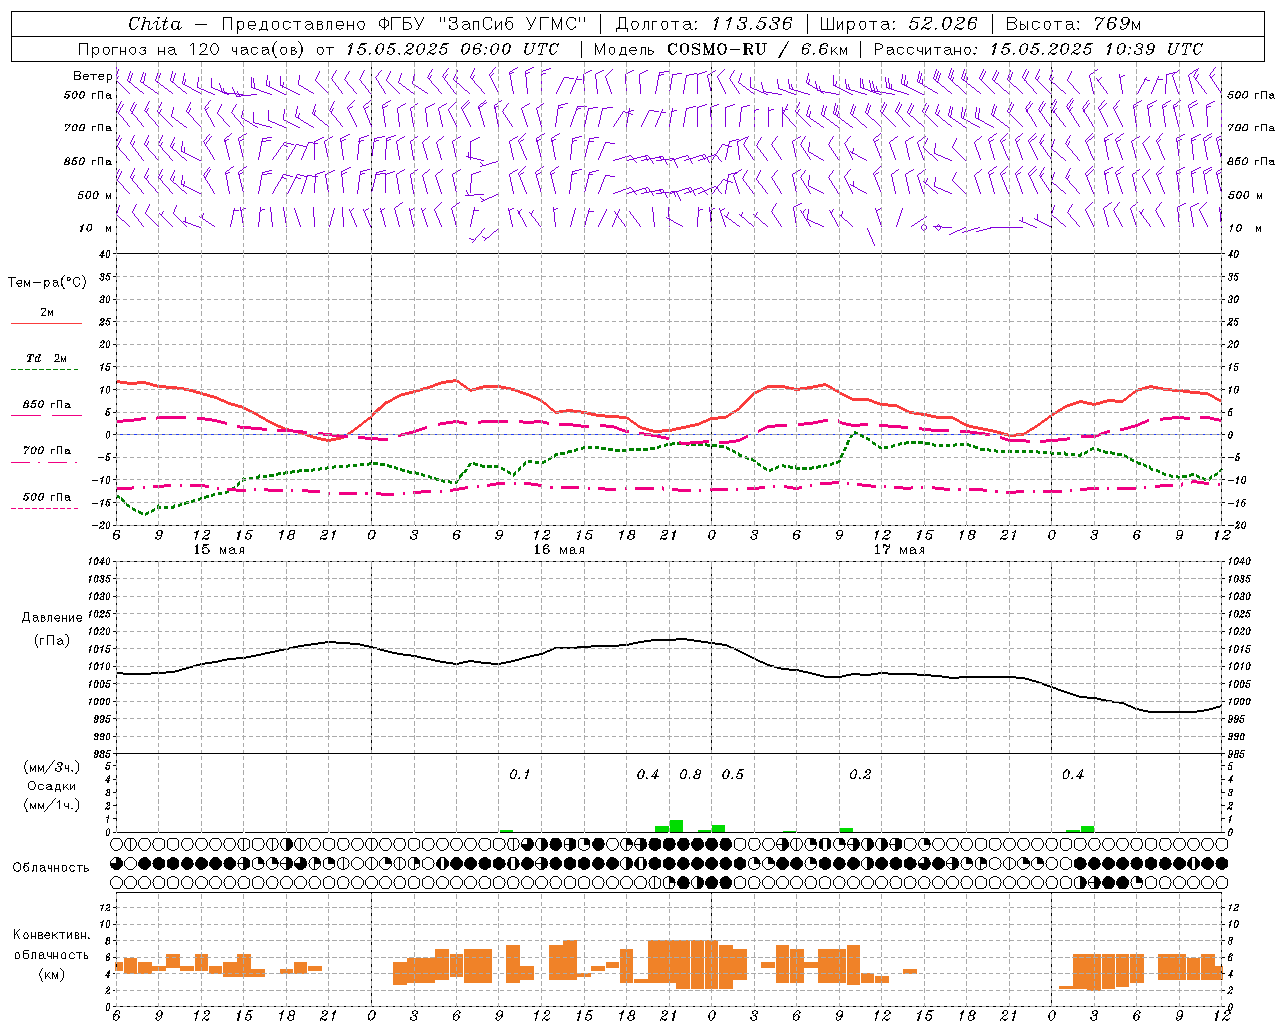Click "Прогноз на 120 часа(ов)" forecast text
1280x1024 pixels.
(192, 49)
